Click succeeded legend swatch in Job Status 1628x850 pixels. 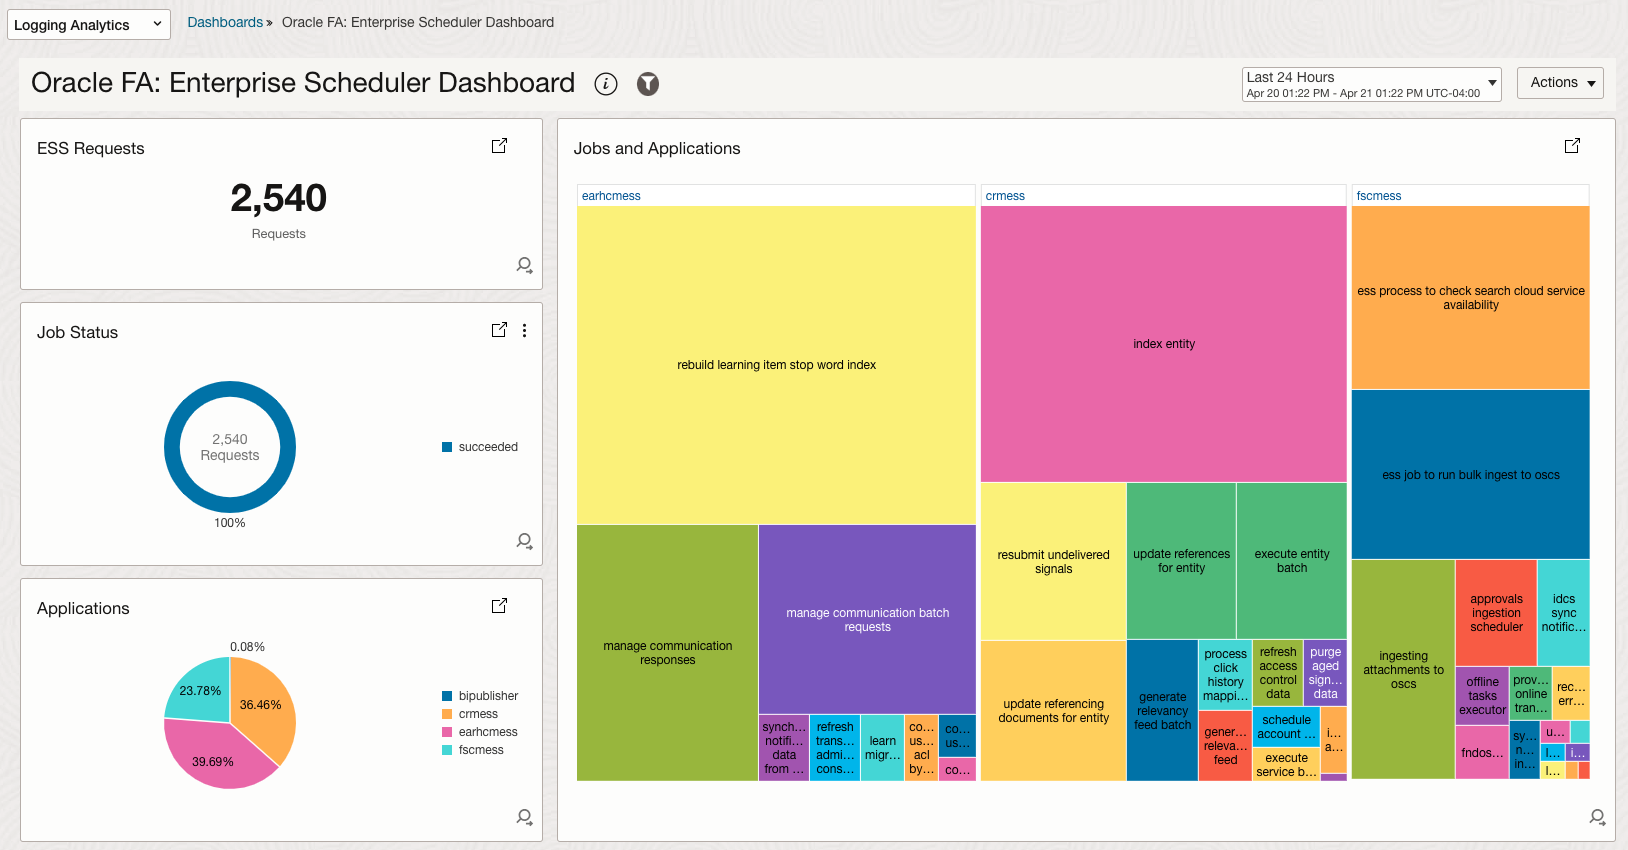coord(447,447)
